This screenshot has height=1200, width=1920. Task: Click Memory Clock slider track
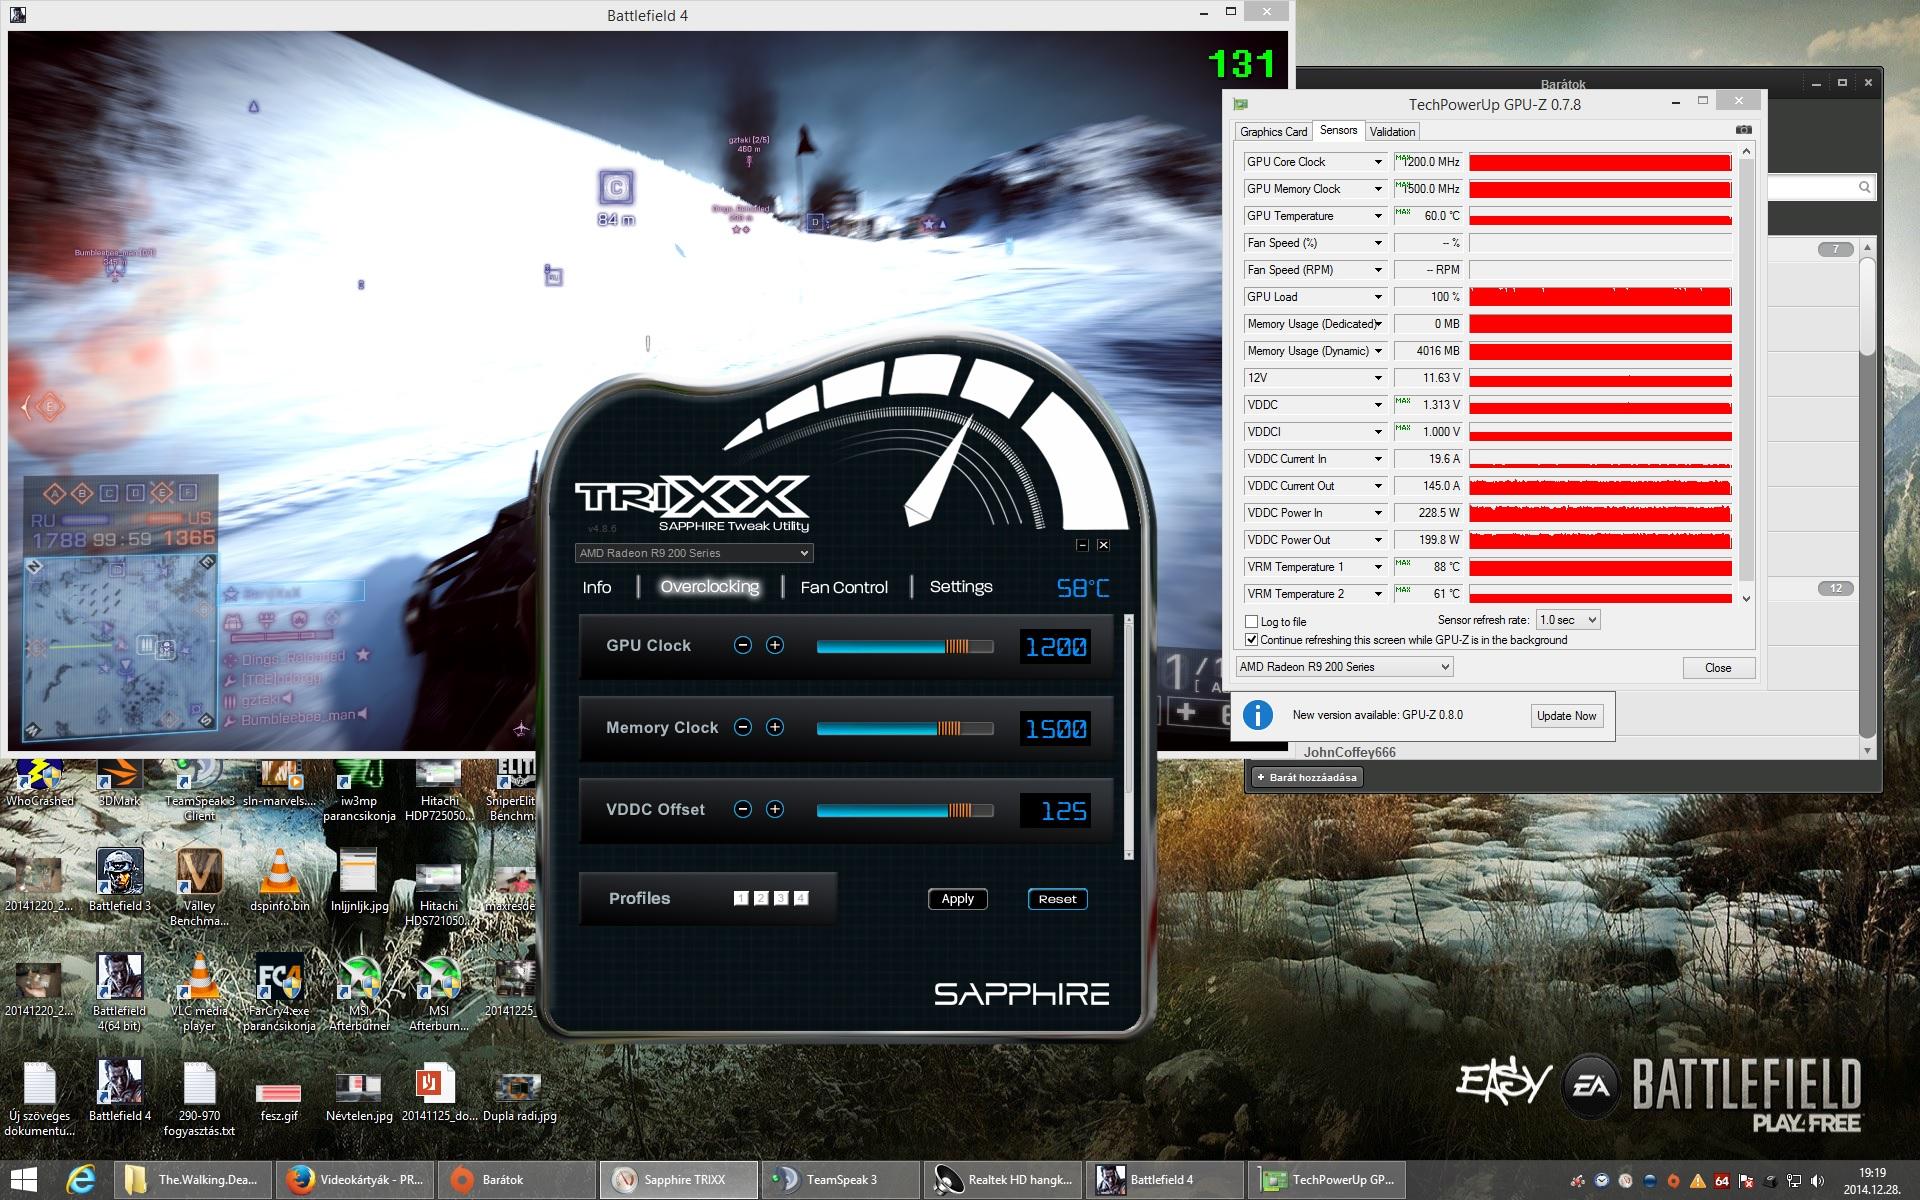[x=905, y=729]
